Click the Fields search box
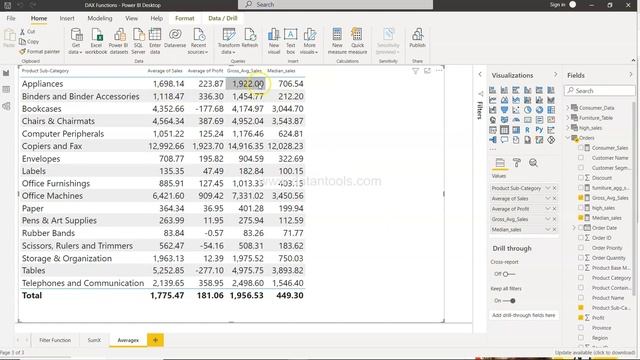The image size is (640, 360). click(x=600, y=91)
